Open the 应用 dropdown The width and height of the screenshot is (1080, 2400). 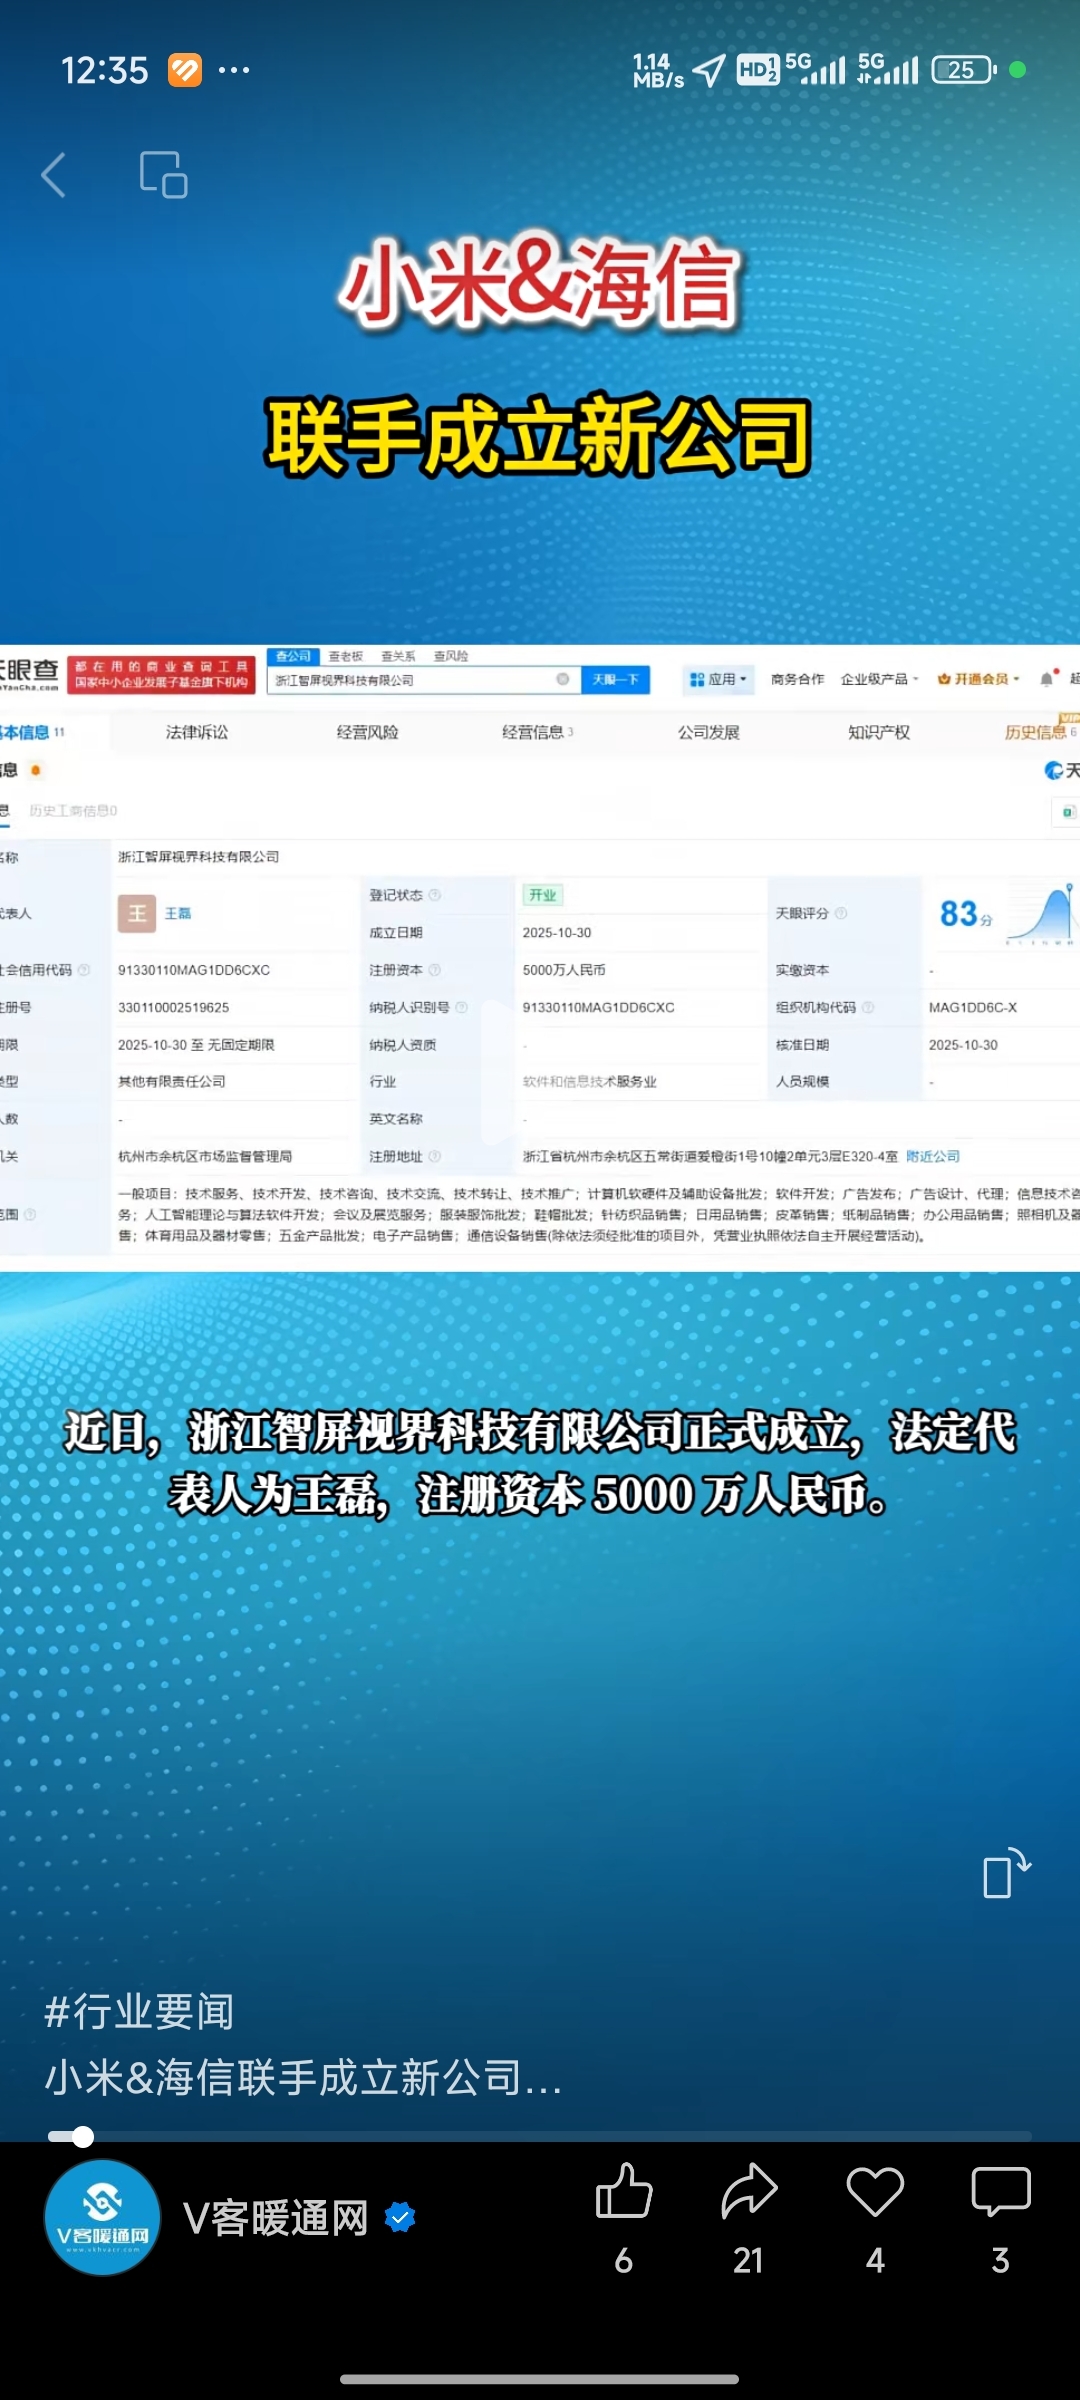click(x=719, y=679)
